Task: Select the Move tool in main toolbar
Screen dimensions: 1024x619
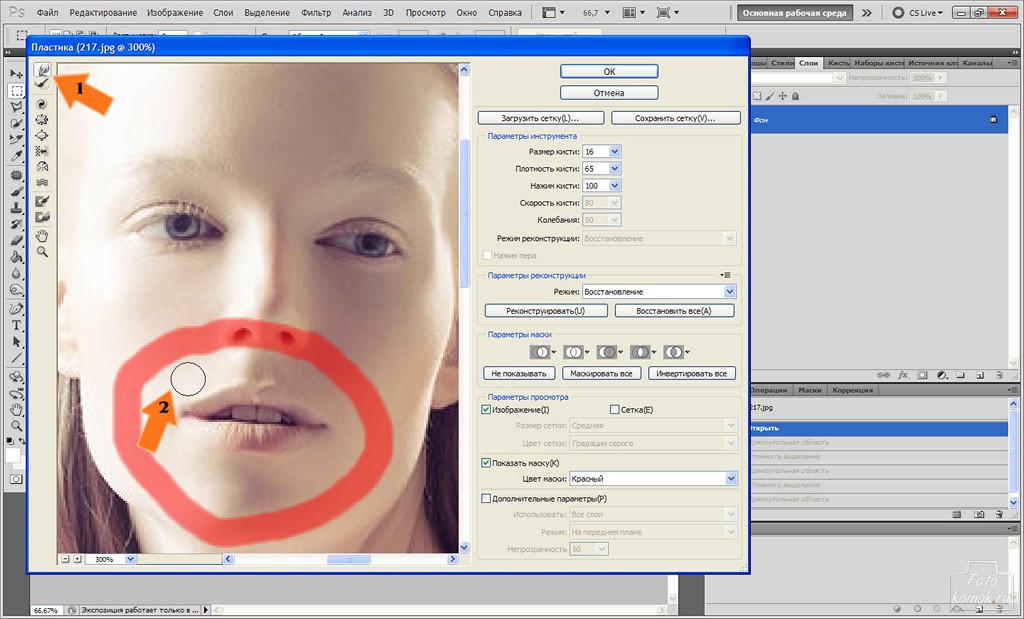Action: click(x=17, y=74)
